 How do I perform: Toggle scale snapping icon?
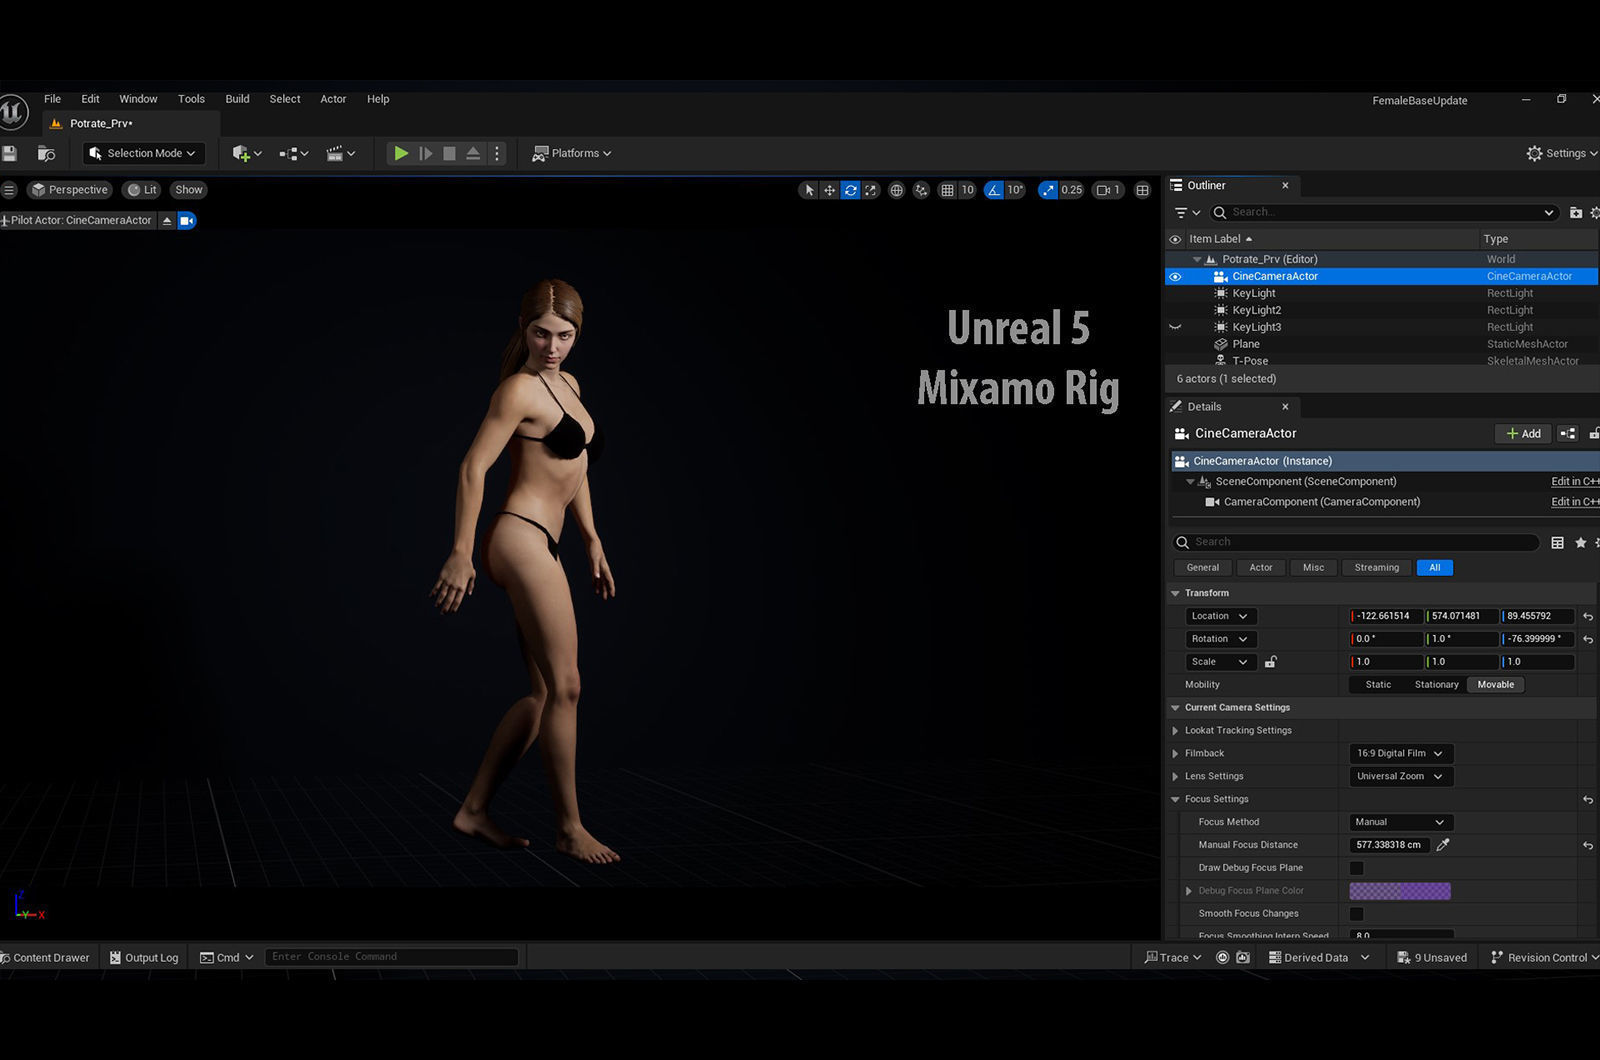click(1047, 190)
